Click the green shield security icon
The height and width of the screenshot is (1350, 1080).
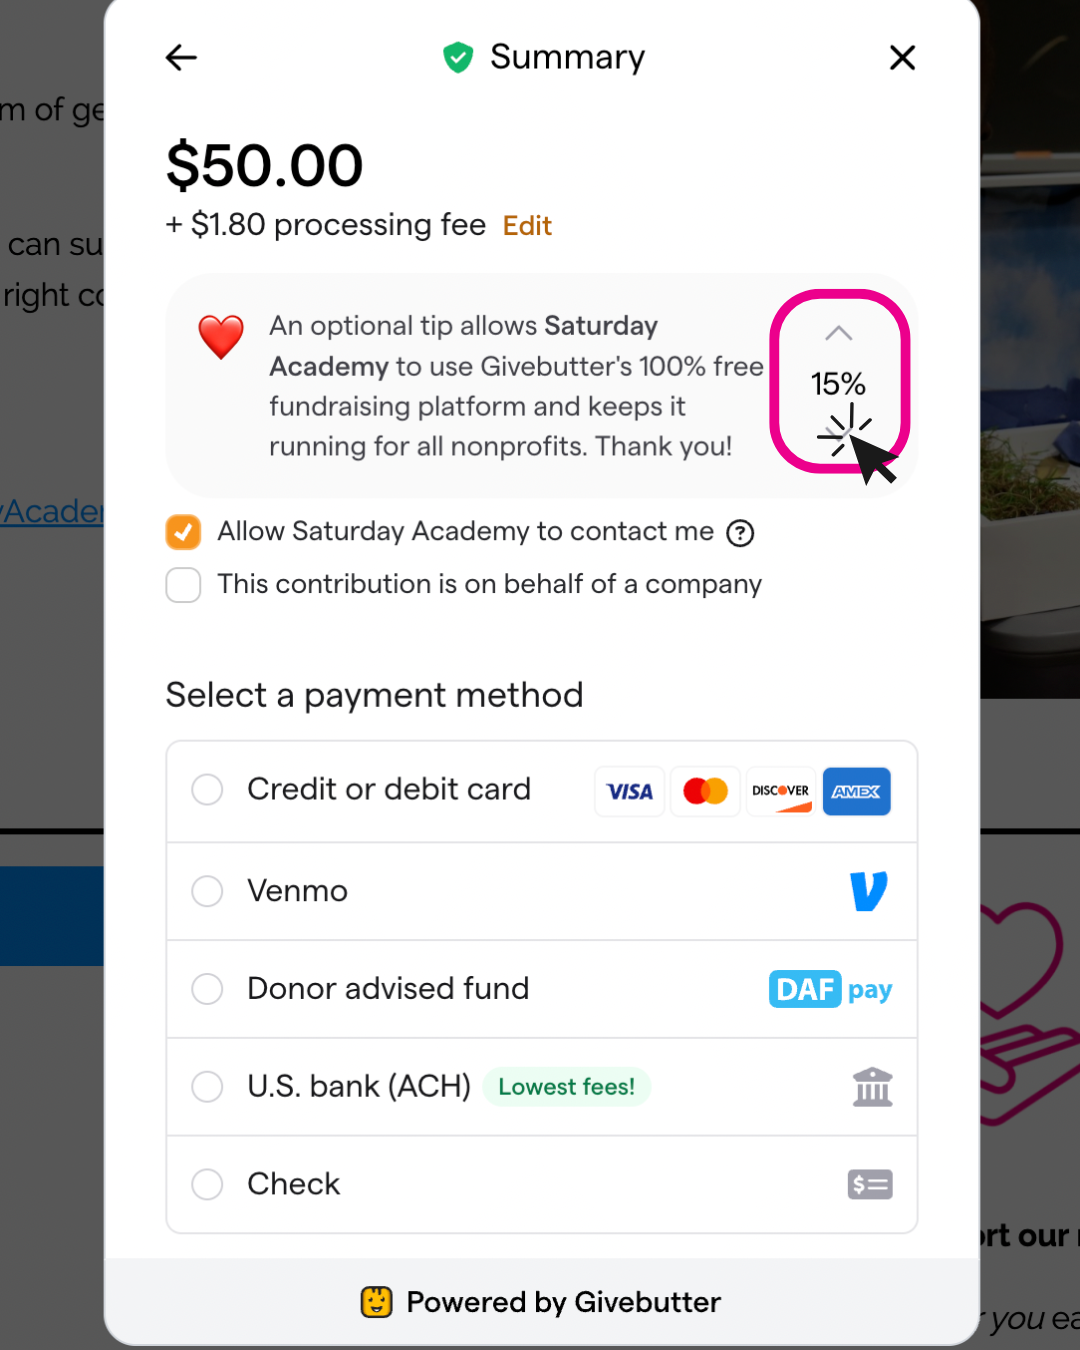(x=458, y=58)
